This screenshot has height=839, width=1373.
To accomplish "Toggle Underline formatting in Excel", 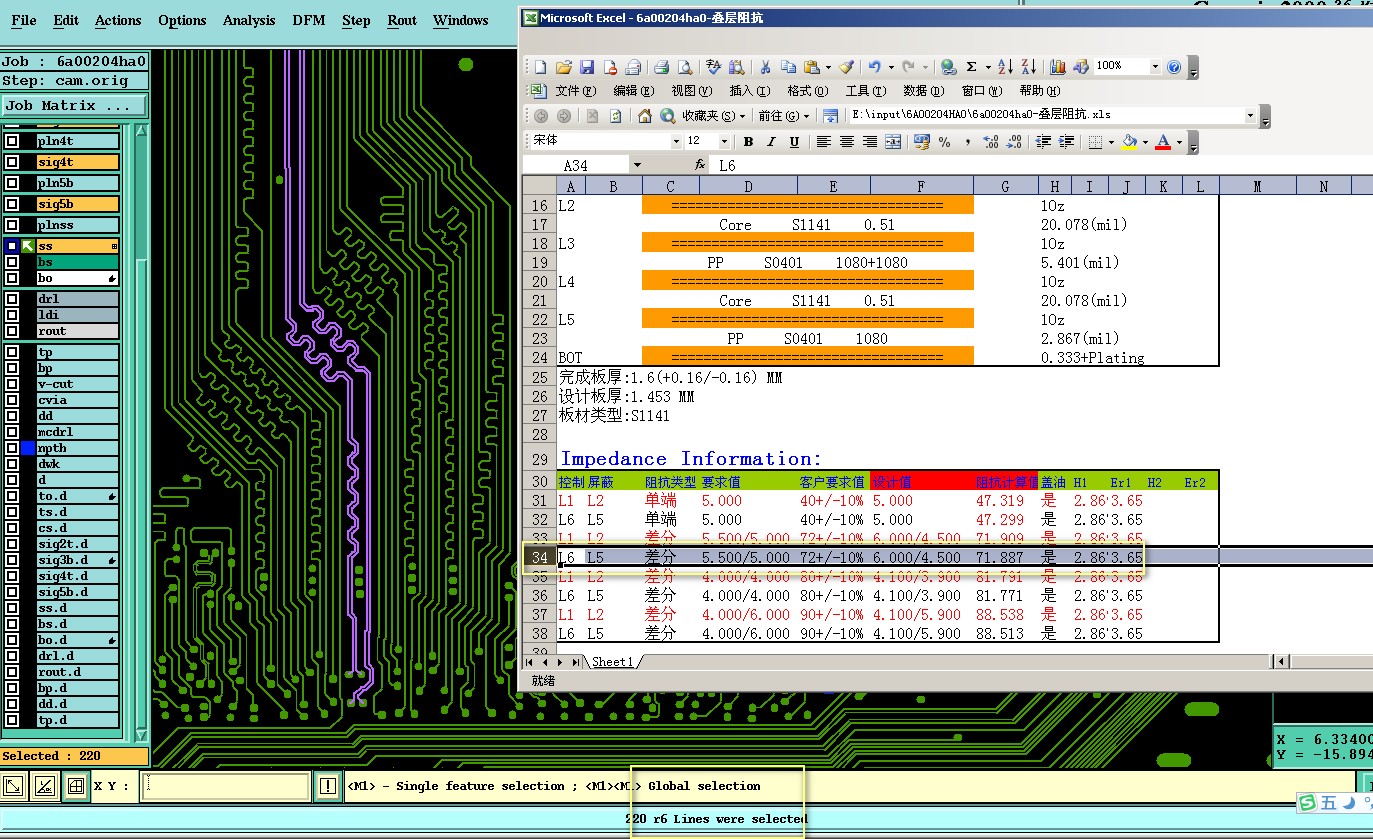I will (x=794, y=142).
